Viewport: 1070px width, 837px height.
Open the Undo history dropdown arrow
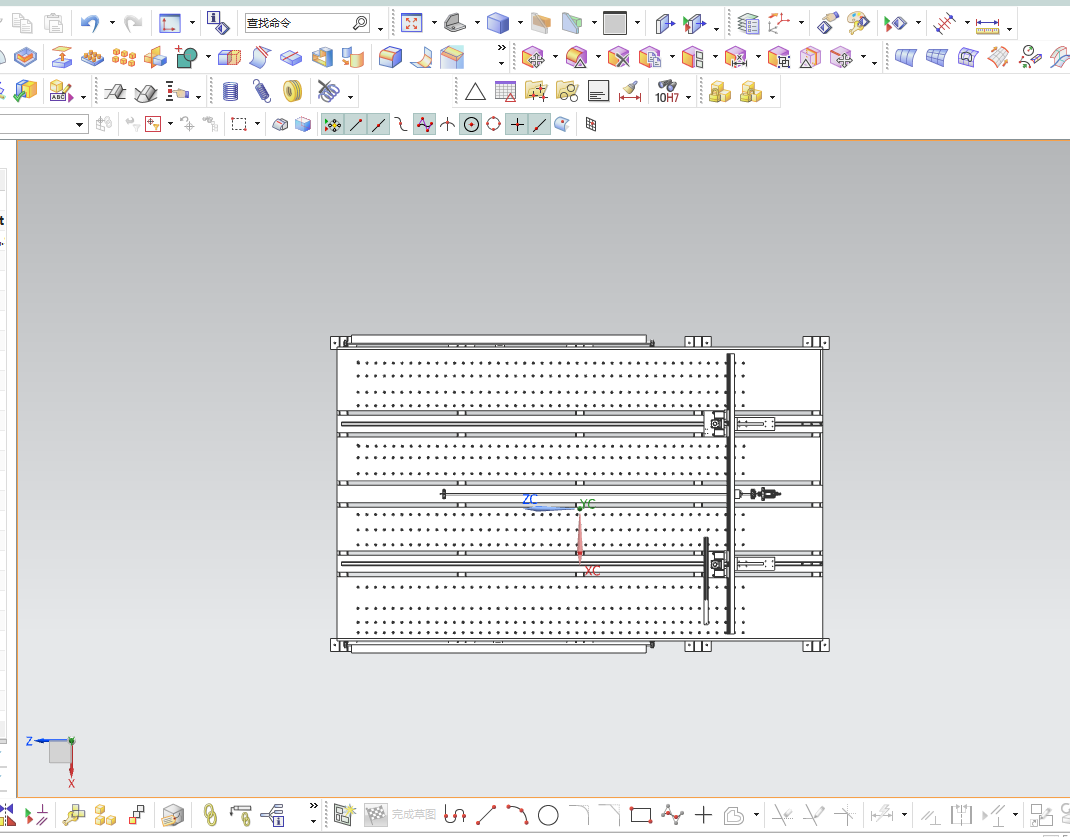point(113,23)
